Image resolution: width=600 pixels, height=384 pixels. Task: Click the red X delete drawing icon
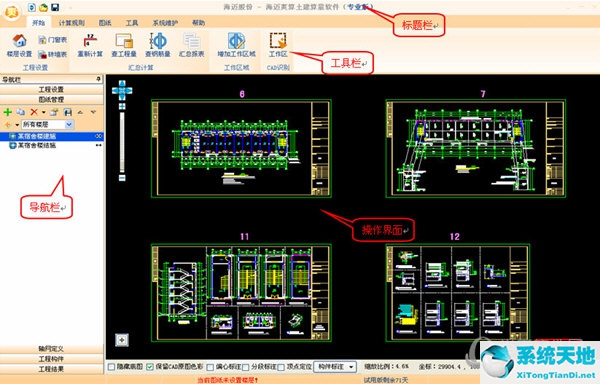(x=34, y=112)
